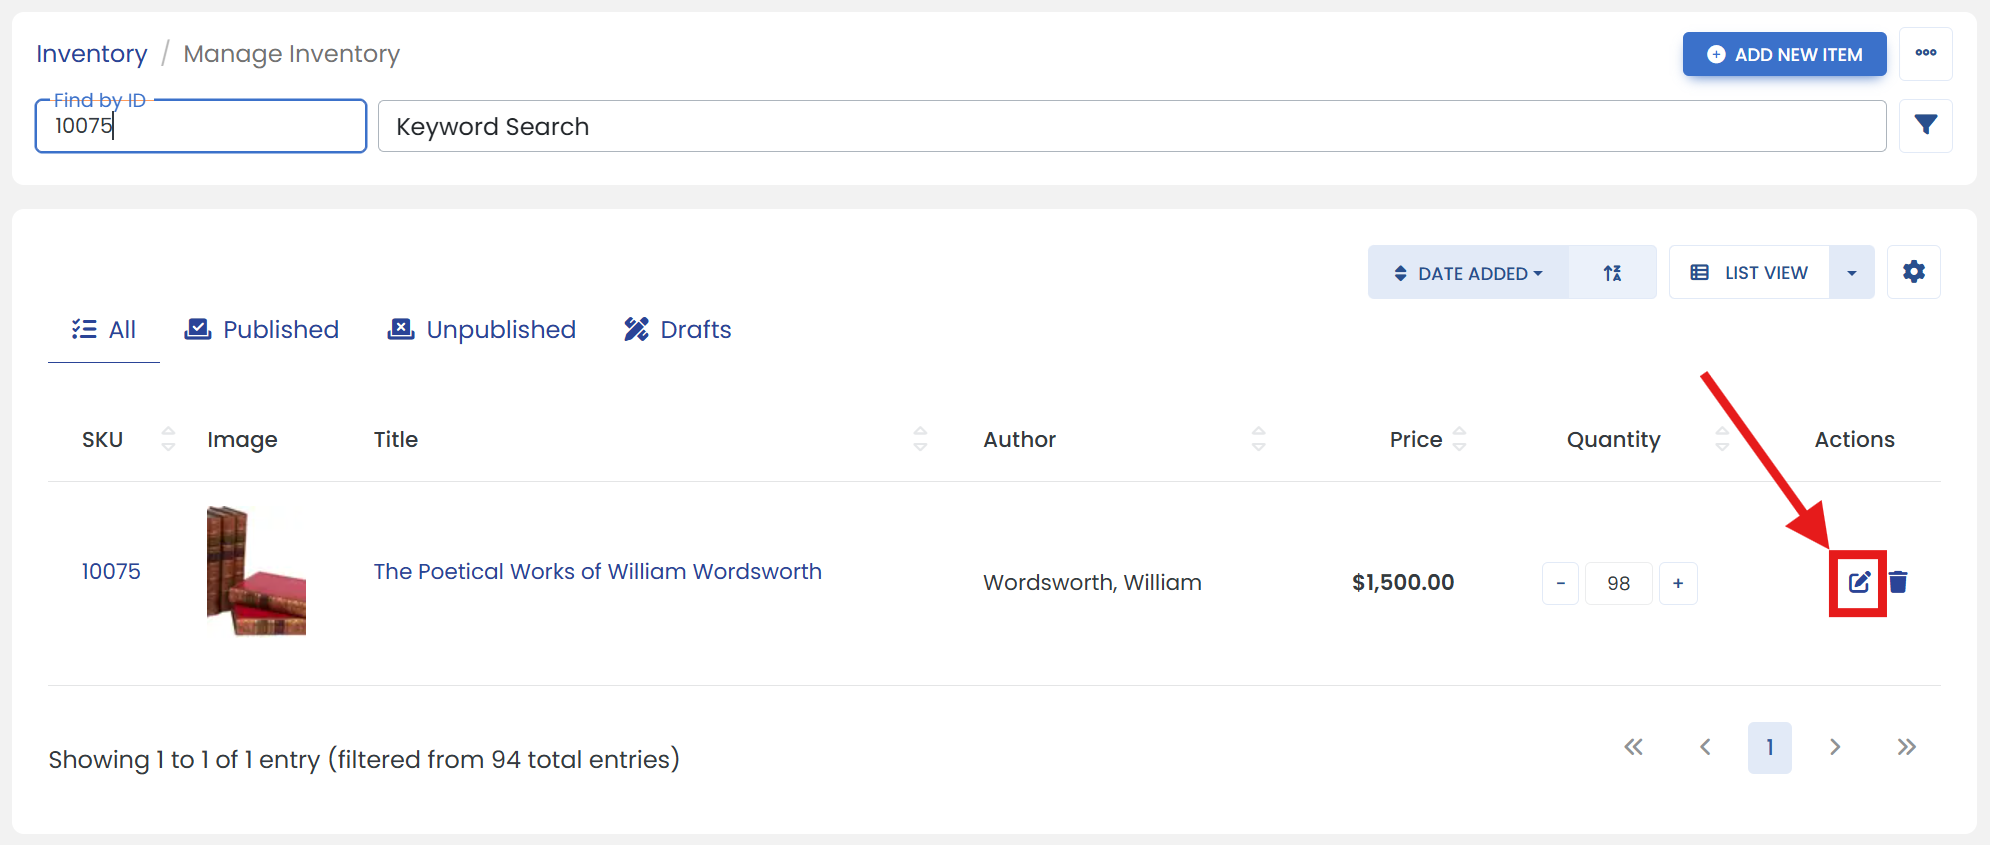
Task: Sort by the Price column arrows
Action: pos(1459,439)
